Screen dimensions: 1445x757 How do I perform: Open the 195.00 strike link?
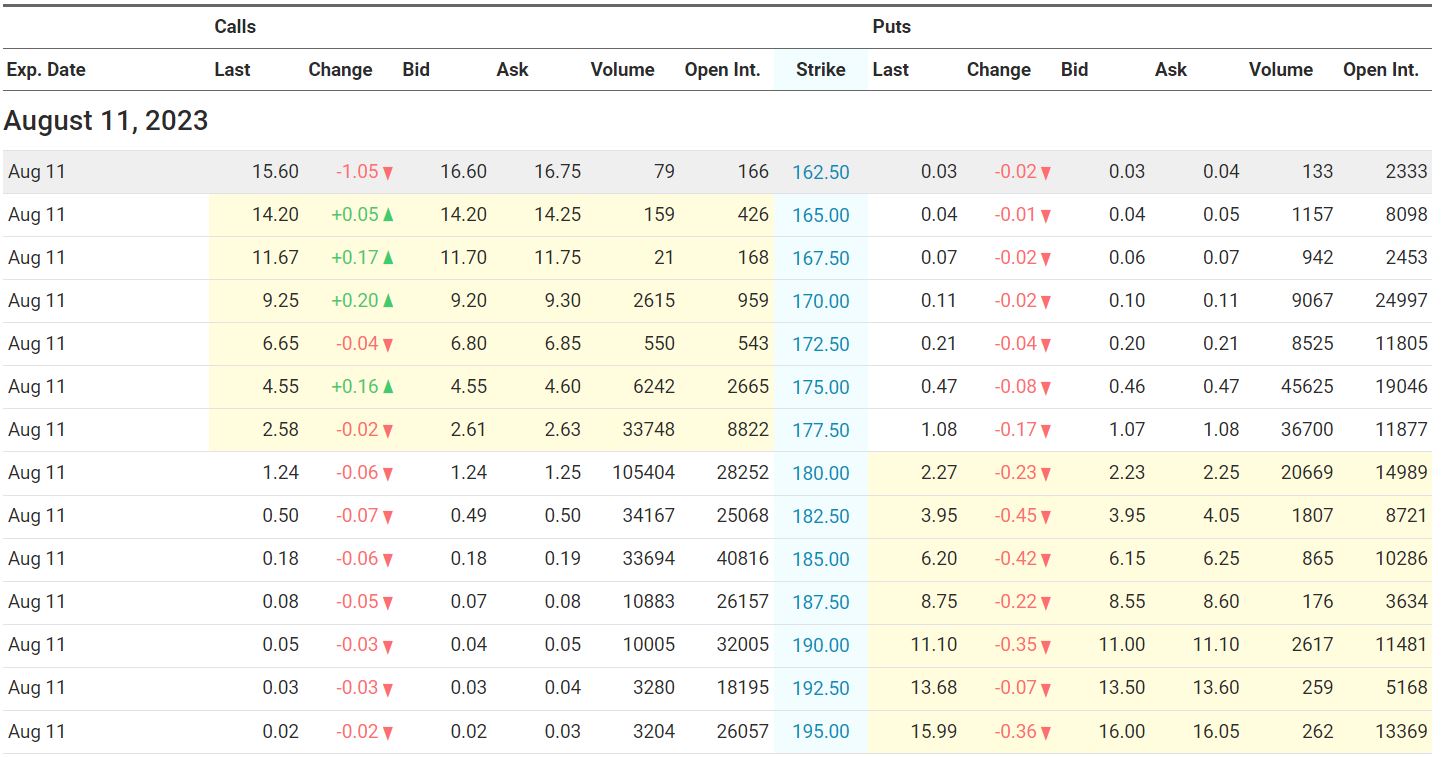(x=821, y=731)
